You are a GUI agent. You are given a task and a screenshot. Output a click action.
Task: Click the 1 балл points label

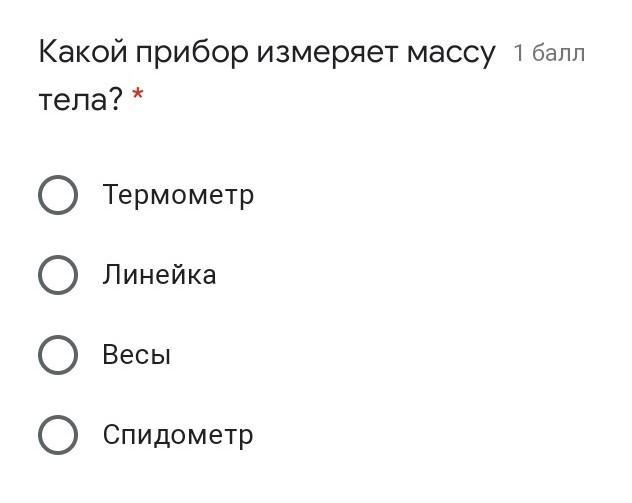coord(549,53)
